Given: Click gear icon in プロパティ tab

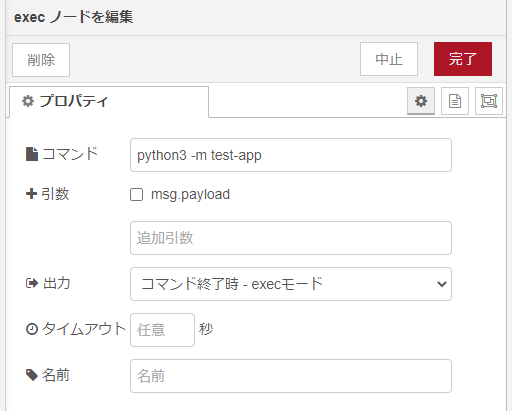Looking at the screenshot, I should (28, 101).
